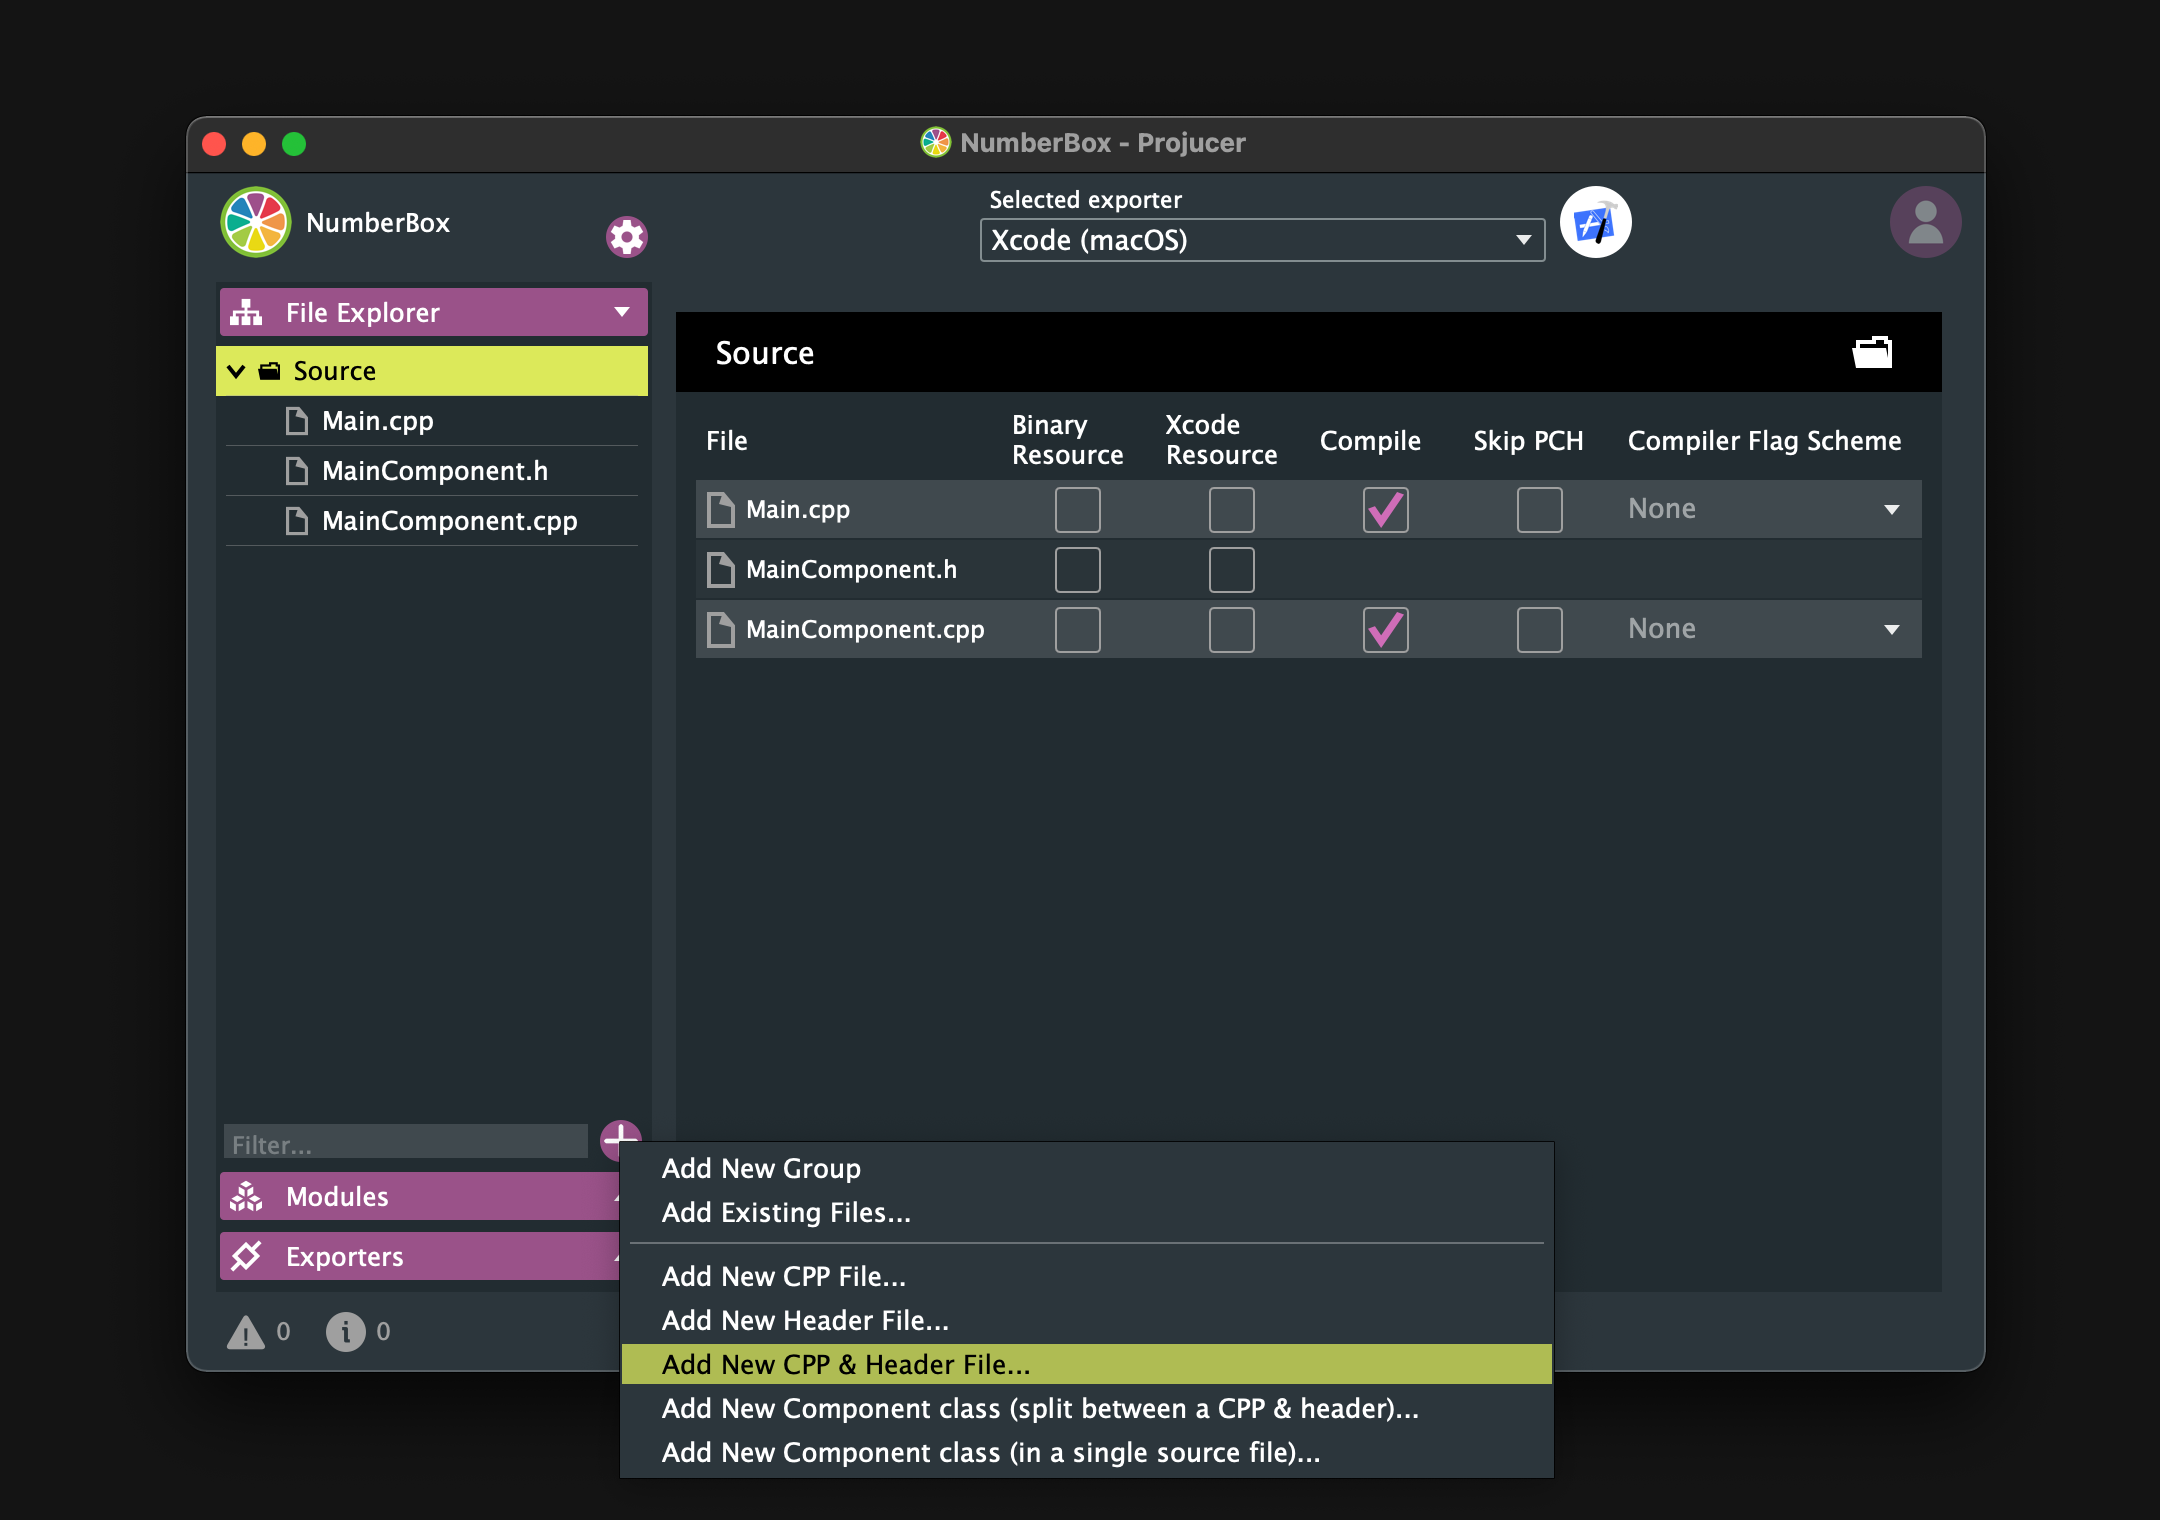This screenshot has width=2160, height=1520.
Task: Click the NumberBox project name label
Action: click(378, 223)
